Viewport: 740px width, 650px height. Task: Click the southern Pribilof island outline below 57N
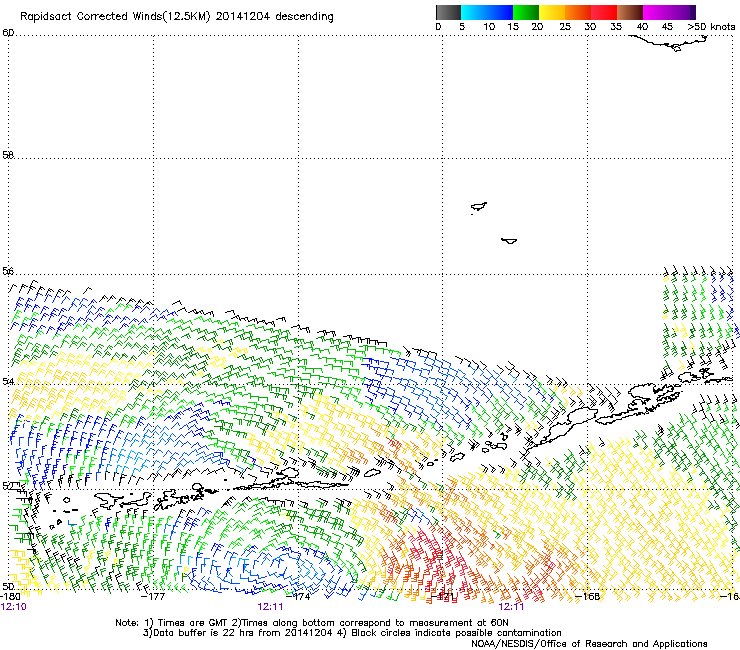509,241
